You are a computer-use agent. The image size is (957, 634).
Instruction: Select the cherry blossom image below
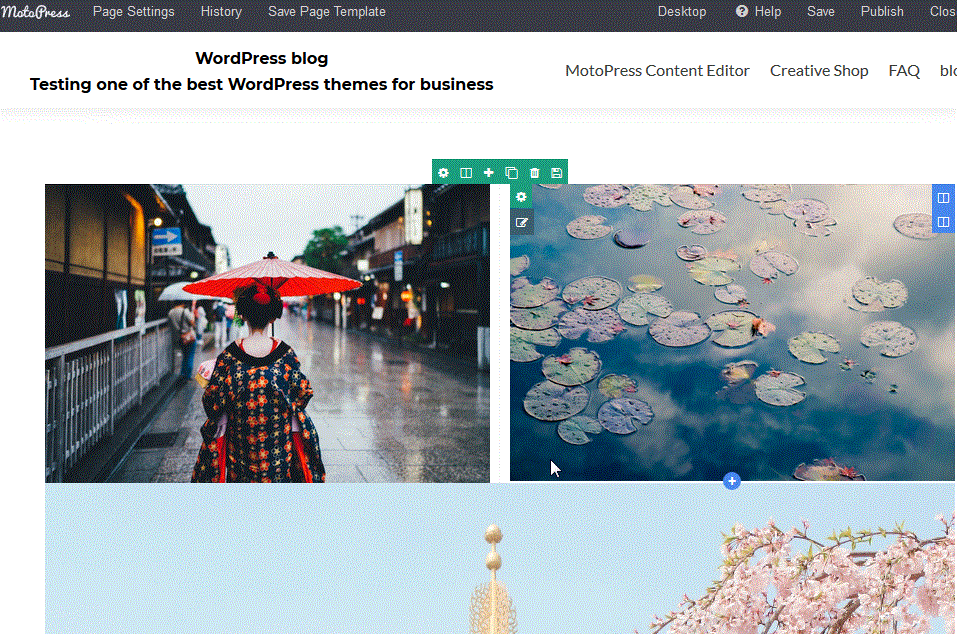500,558
